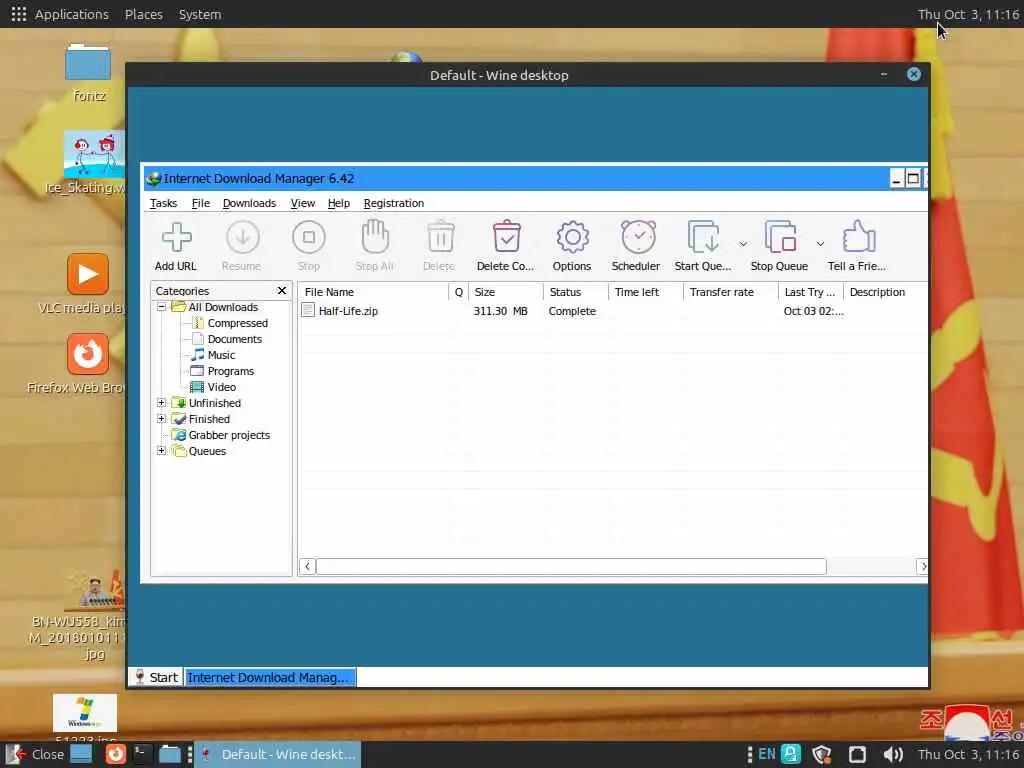Sort by Status column header

coord(576,292)
